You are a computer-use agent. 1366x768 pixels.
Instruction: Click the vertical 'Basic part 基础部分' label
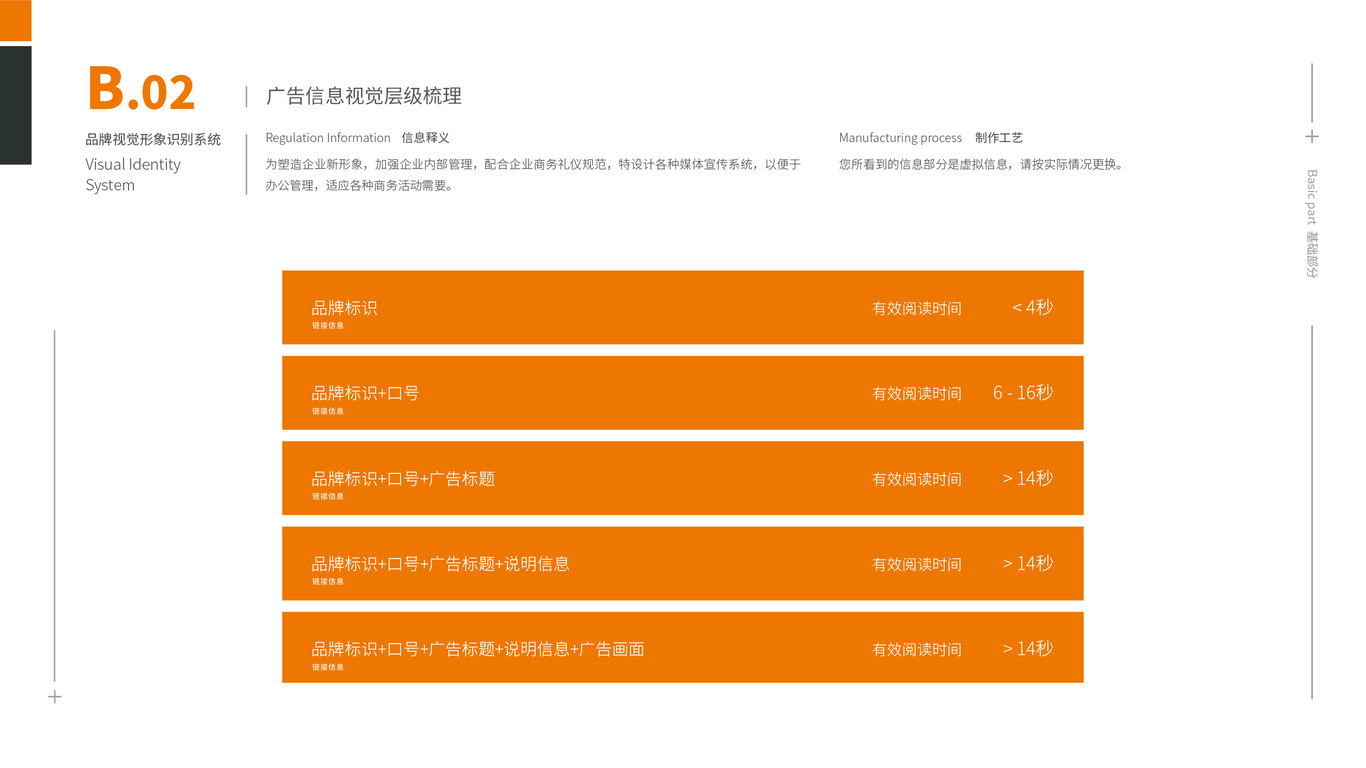point(1312,224)
